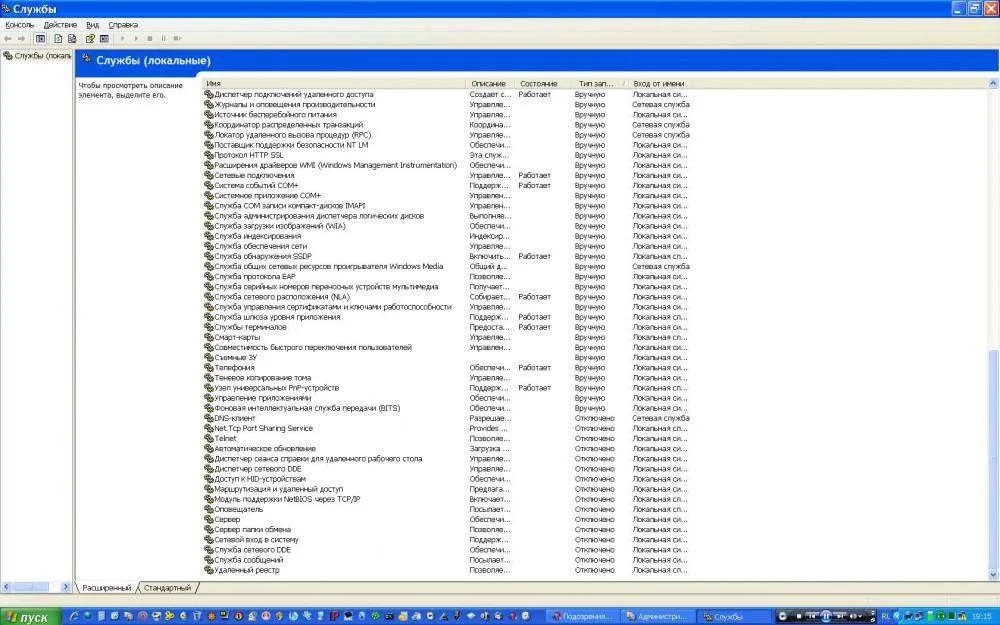The image size is (1000, 625).
Task: Click the gear icon next to Служба индексирования
Action: tap(209, 236)
